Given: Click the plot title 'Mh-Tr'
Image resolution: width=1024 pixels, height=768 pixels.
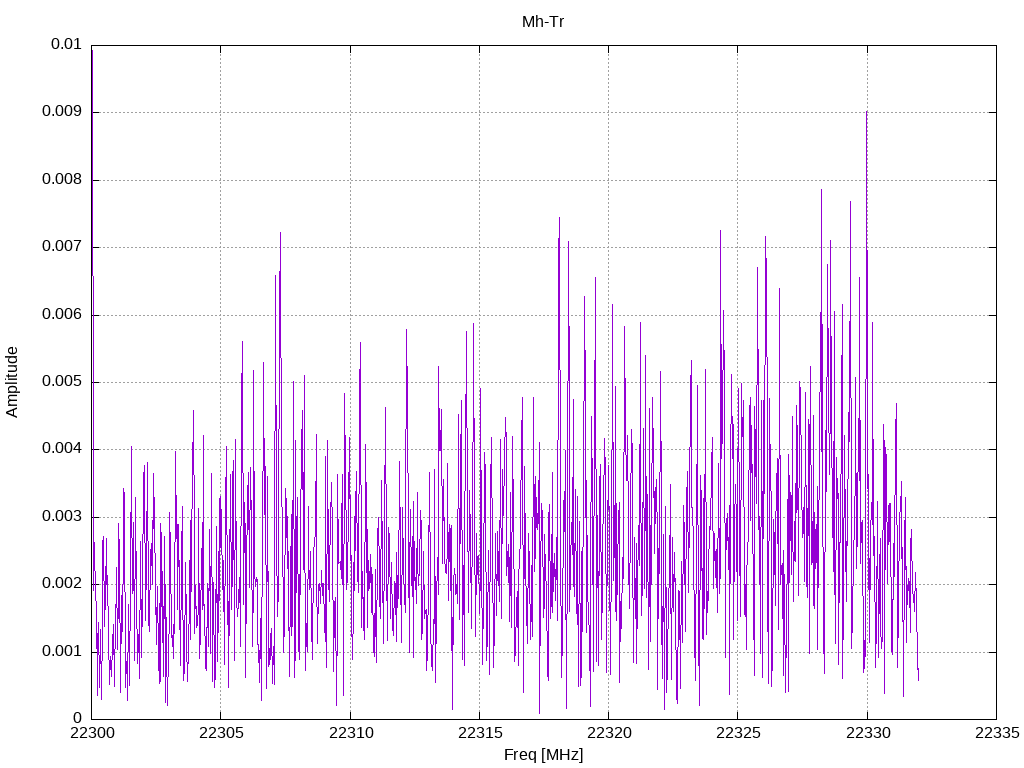Looking at the screenshot, I should (543, 22).
